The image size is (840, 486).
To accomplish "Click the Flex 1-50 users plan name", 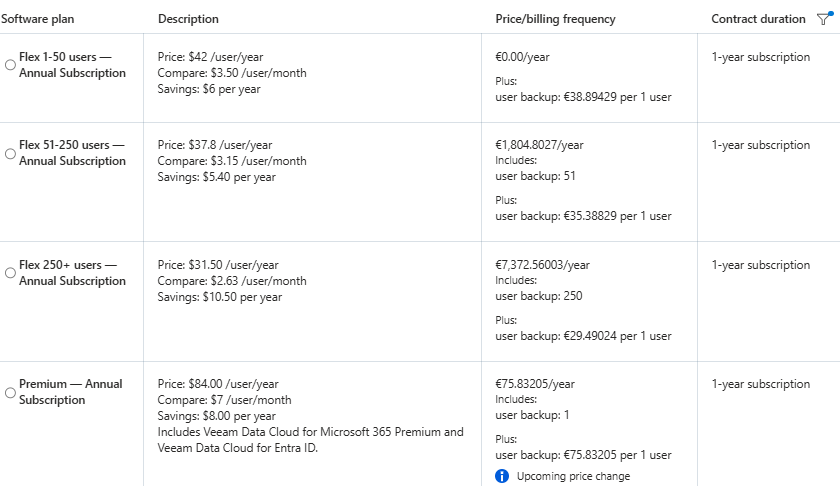I will point(72,65).
